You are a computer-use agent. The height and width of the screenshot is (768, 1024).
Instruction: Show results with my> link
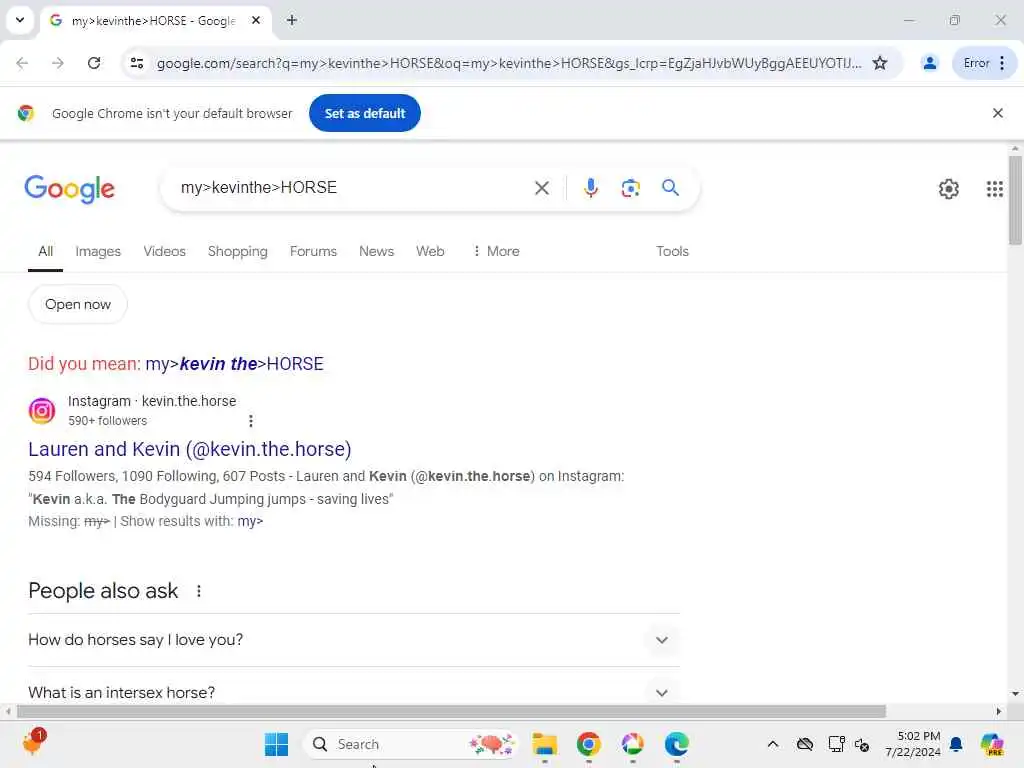click(x=250, y=521)
